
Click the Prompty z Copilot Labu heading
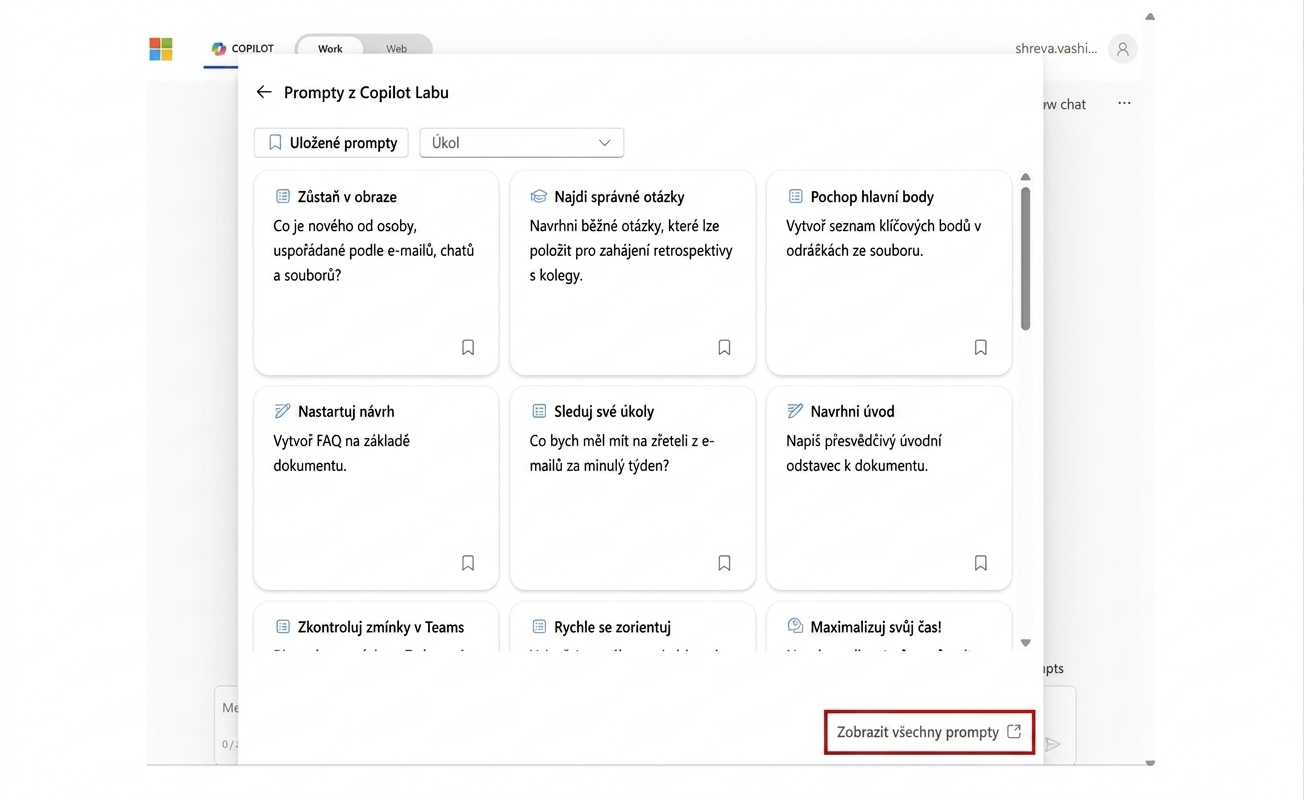click(366, 92)
